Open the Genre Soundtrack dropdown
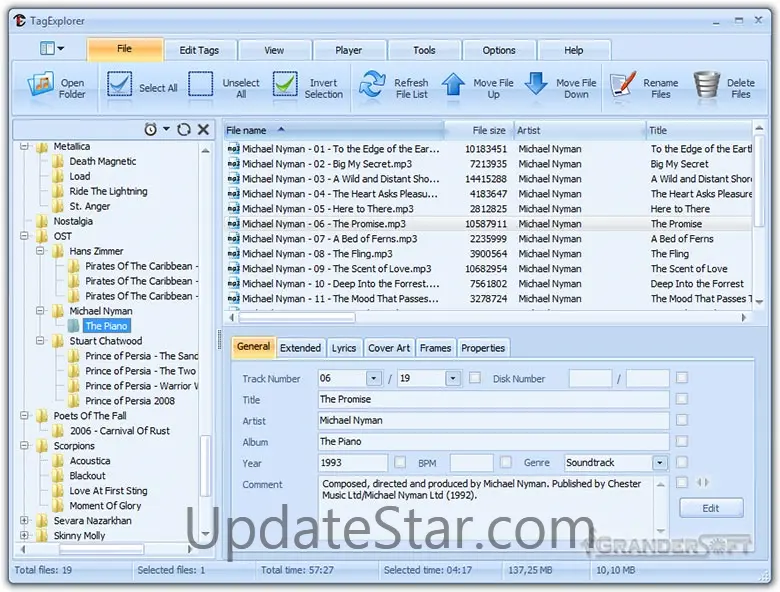The height and width of the screenshot is (592, 780). click(660, 463)
